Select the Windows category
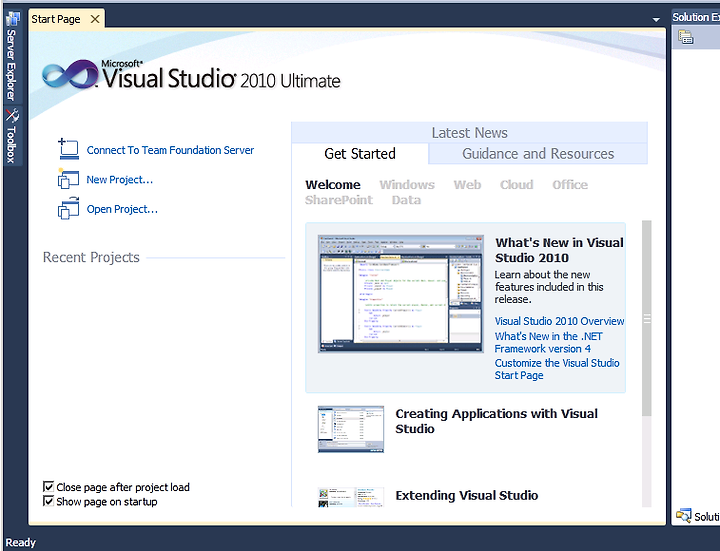 click(x=407, y=185)
